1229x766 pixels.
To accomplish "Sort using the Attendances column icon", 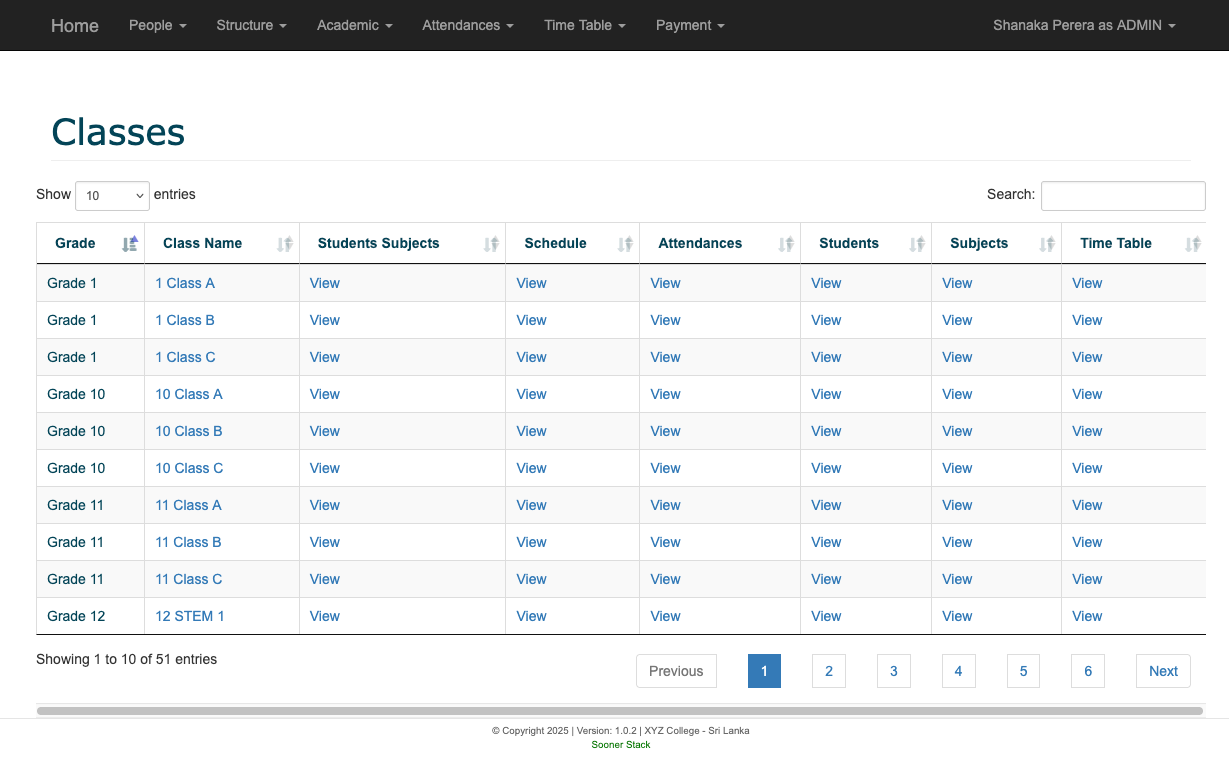I will tap(786, 244).
